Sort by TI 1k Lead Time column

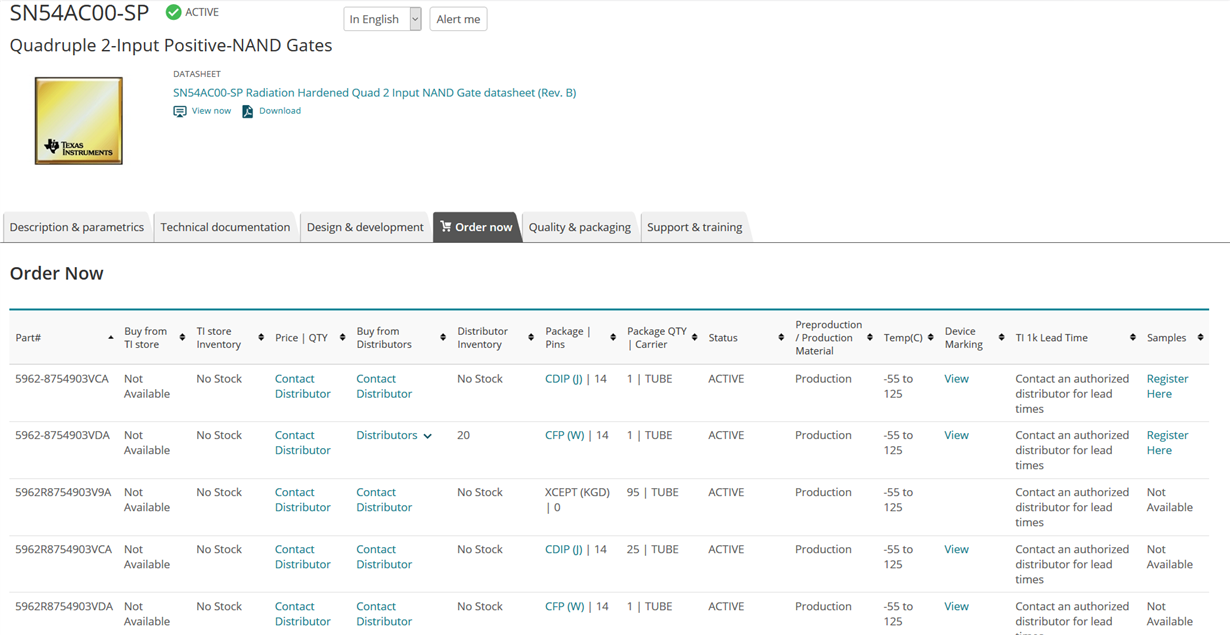(x=1133, y=338)
